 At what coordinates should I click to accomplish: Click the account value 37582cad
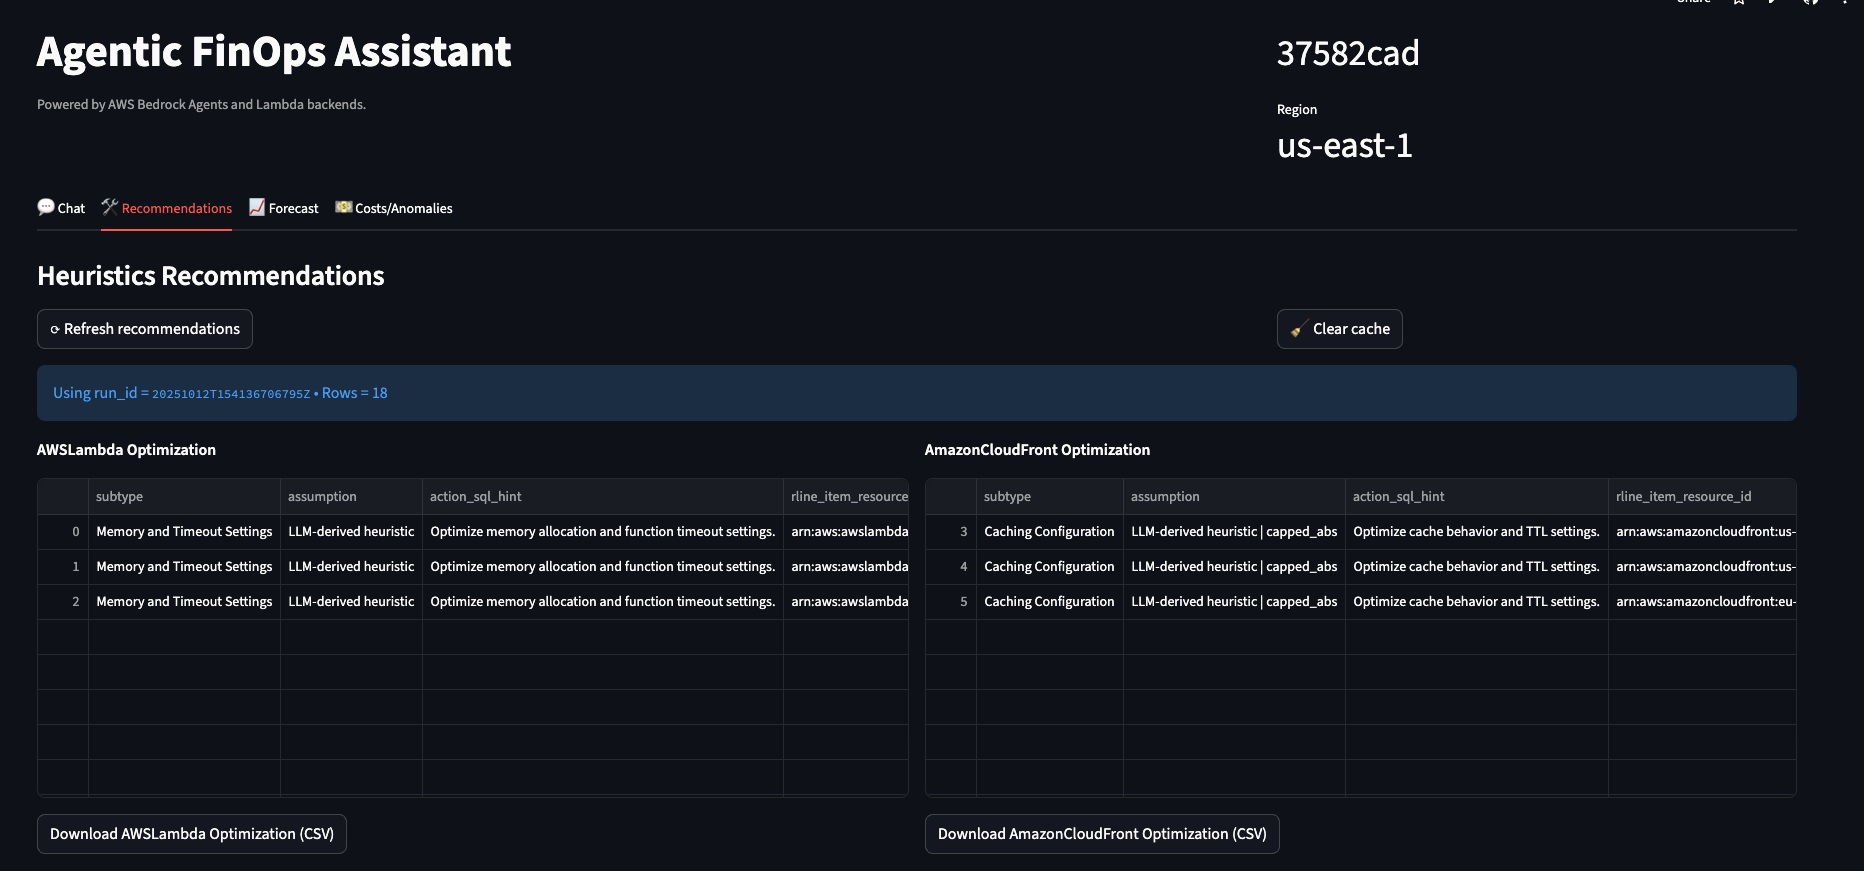pos(1348,53)
